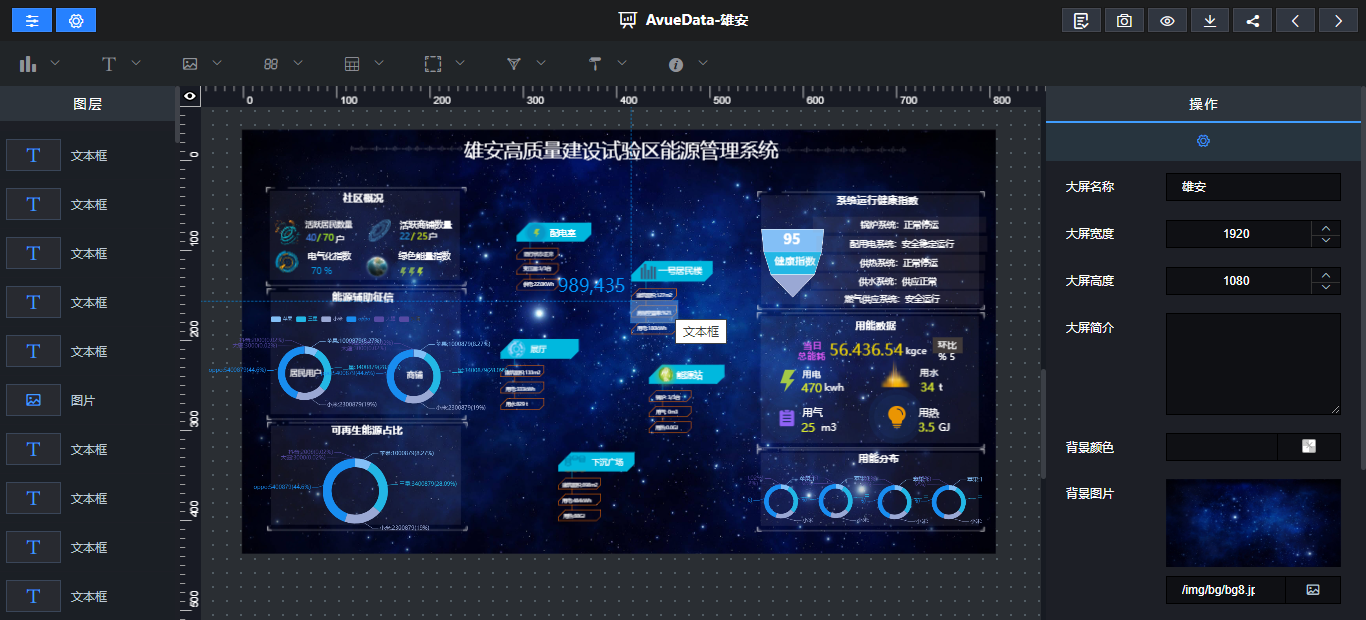Expand arrow next to info tool
Image resolution: width=1366 pixels, height=620 pixels.
pos(703,63)
